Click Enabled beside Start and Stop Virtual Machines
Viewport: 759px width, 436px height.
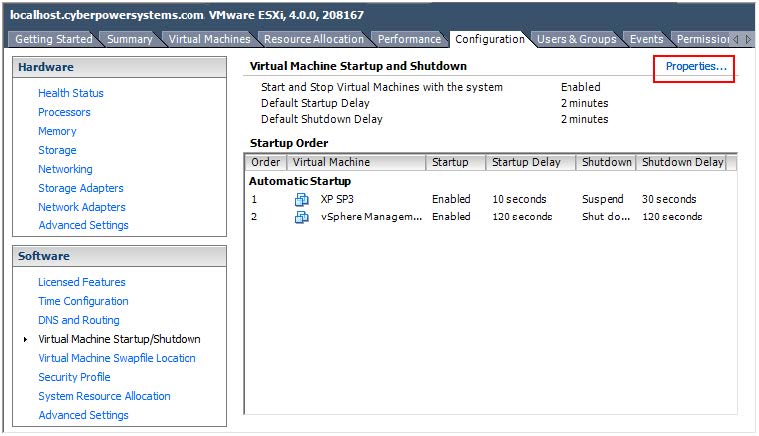point(580,87)
